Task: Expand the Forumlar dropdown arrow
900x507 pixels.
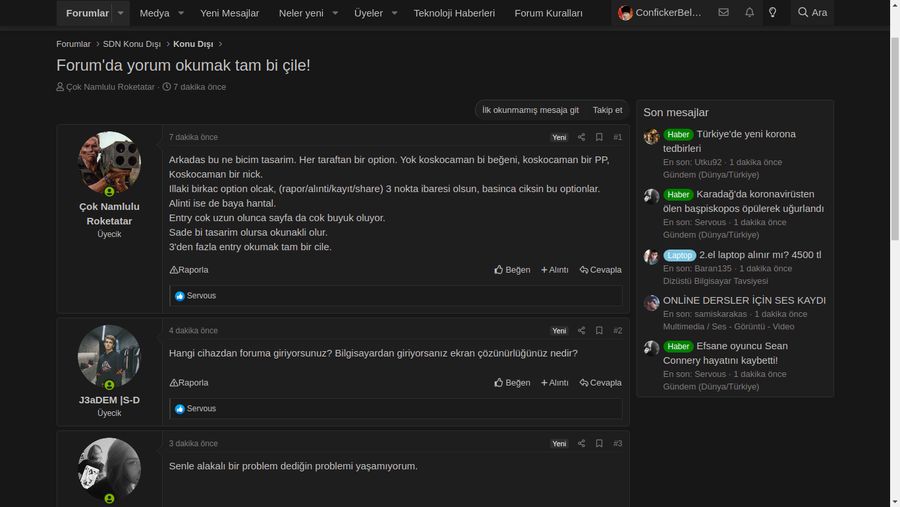Action: 121,13
